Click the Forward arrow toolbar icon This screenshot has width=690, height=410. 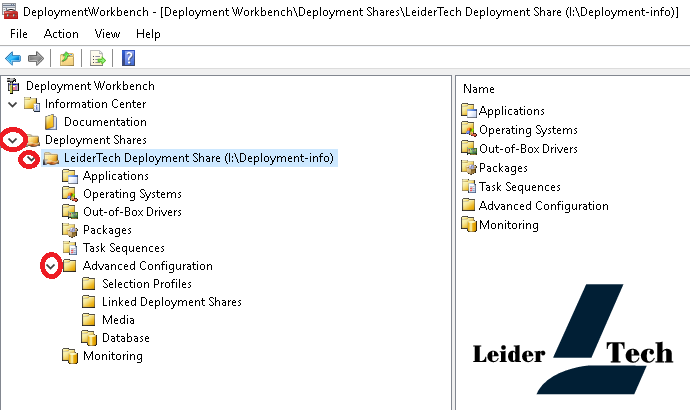pos(36,58)
